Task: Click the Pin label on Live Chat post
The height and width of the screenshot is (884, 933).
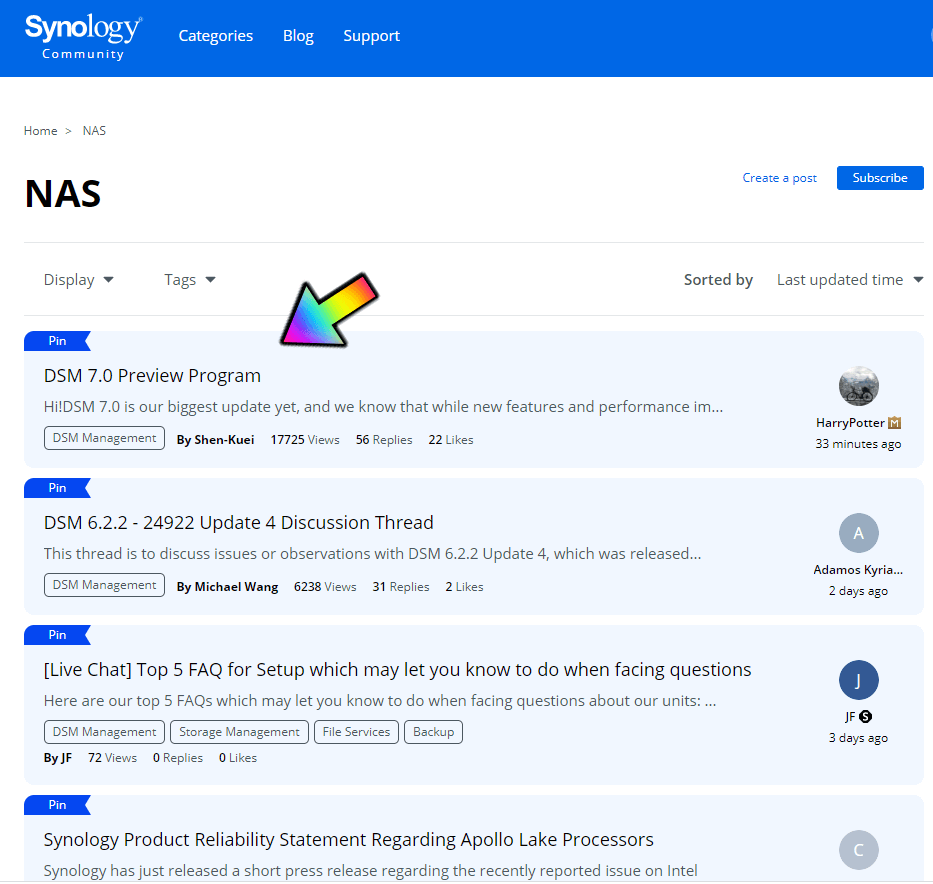Action: (57, 635)
